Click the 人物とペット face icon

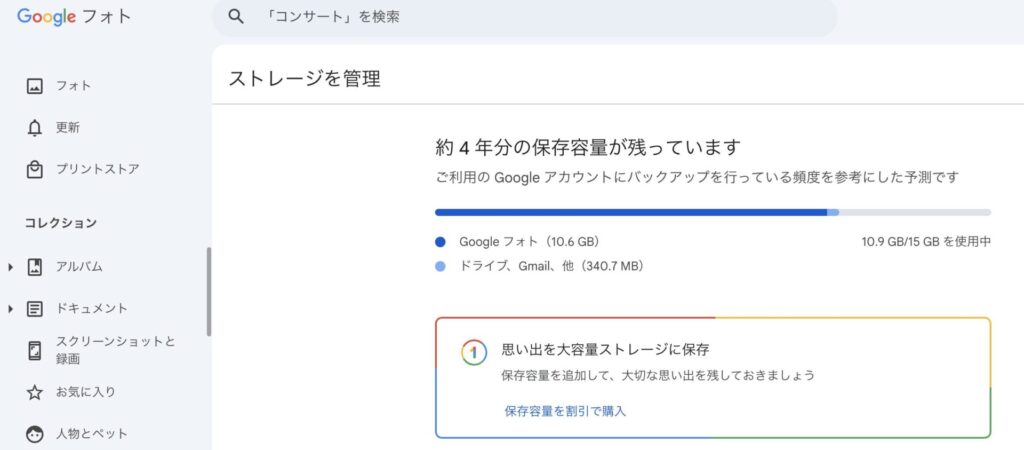[35, 434]
